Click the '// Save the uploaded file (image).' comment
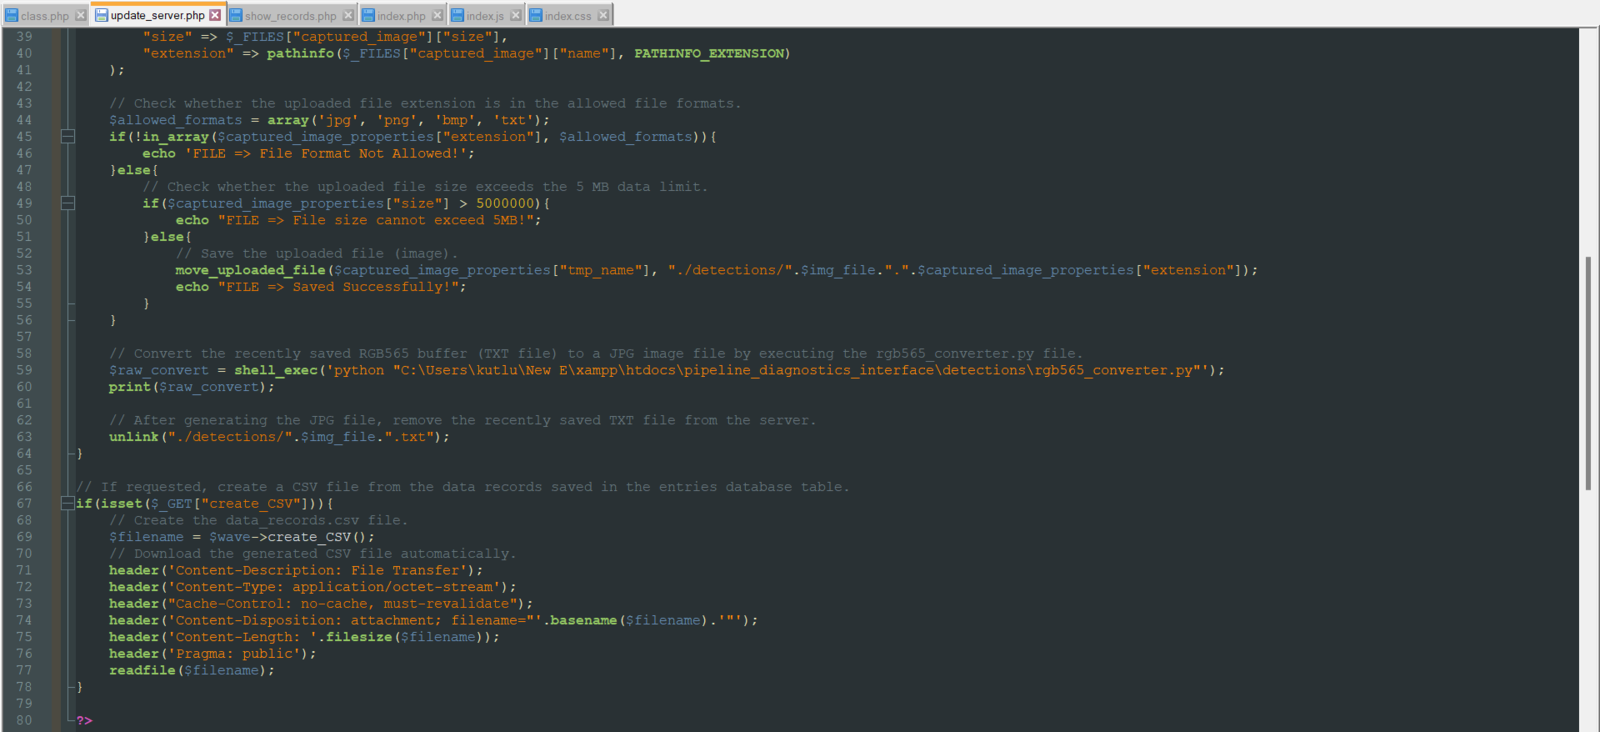The width and height of the screenshot is (1600, 732). [317, 253]
